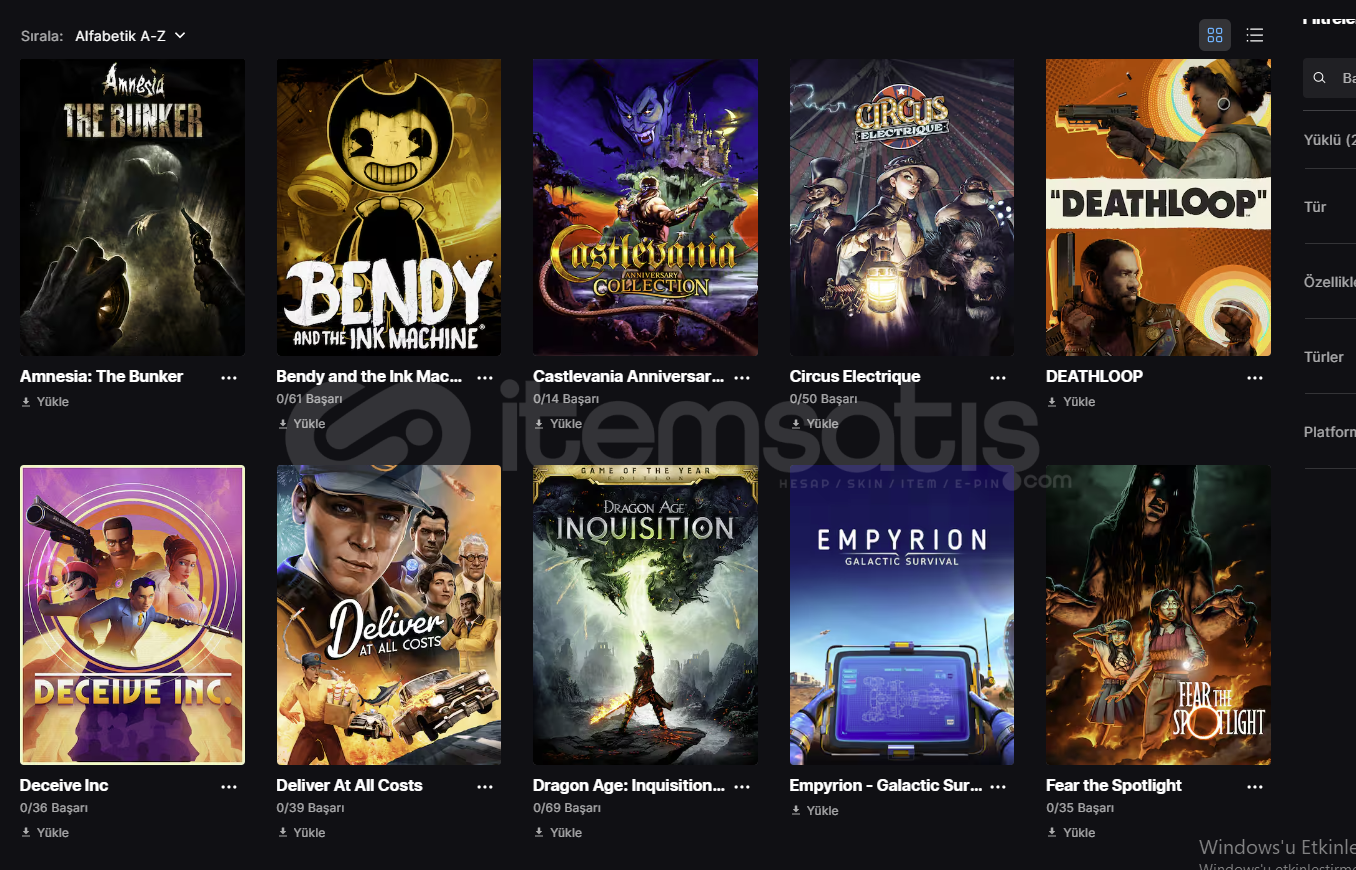The width and height of the screenshot is (1356, 870).
Task: Open more options for Deceive Inc
Action: (229, 786)
